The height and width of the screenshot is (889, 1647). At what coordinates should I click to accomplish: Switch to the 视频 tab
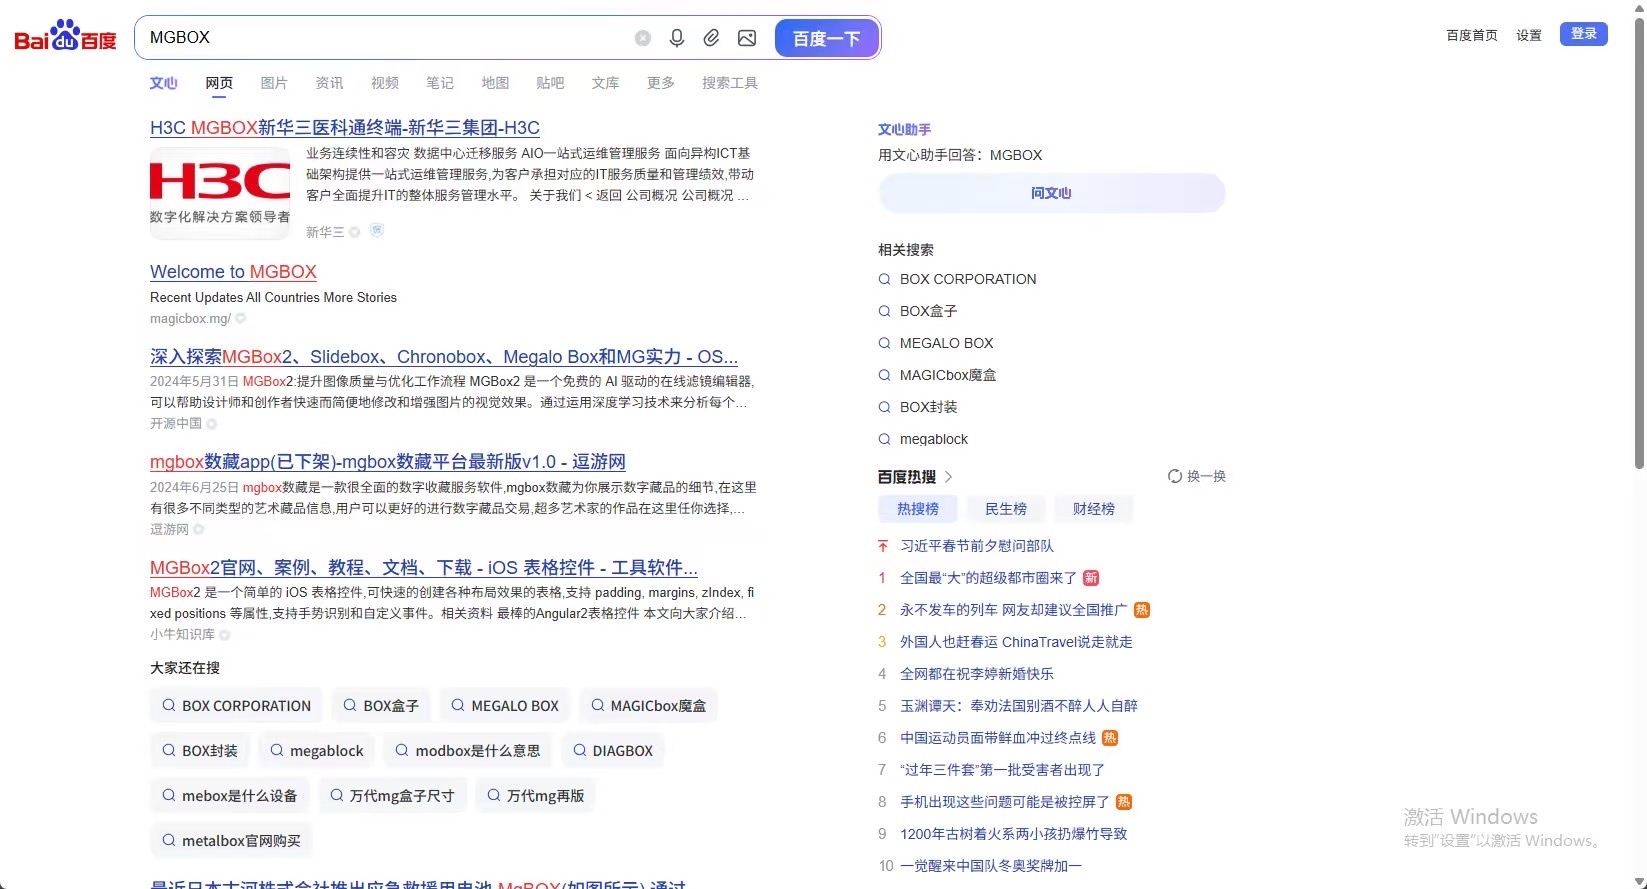click(385, 83)
